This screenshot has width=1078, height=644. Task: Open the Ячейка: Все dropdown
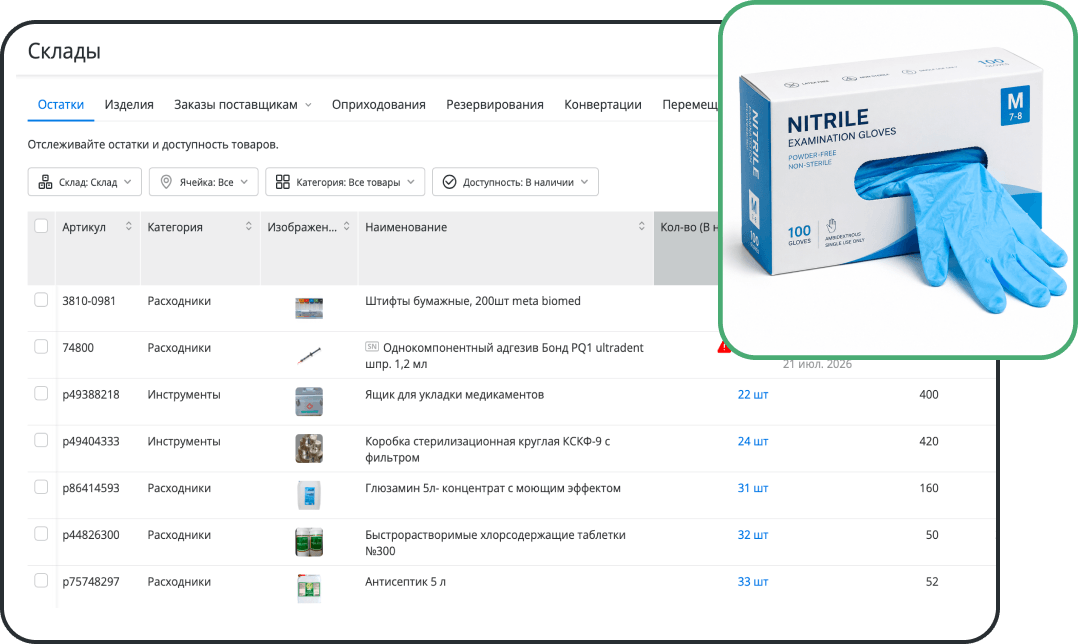204,182
